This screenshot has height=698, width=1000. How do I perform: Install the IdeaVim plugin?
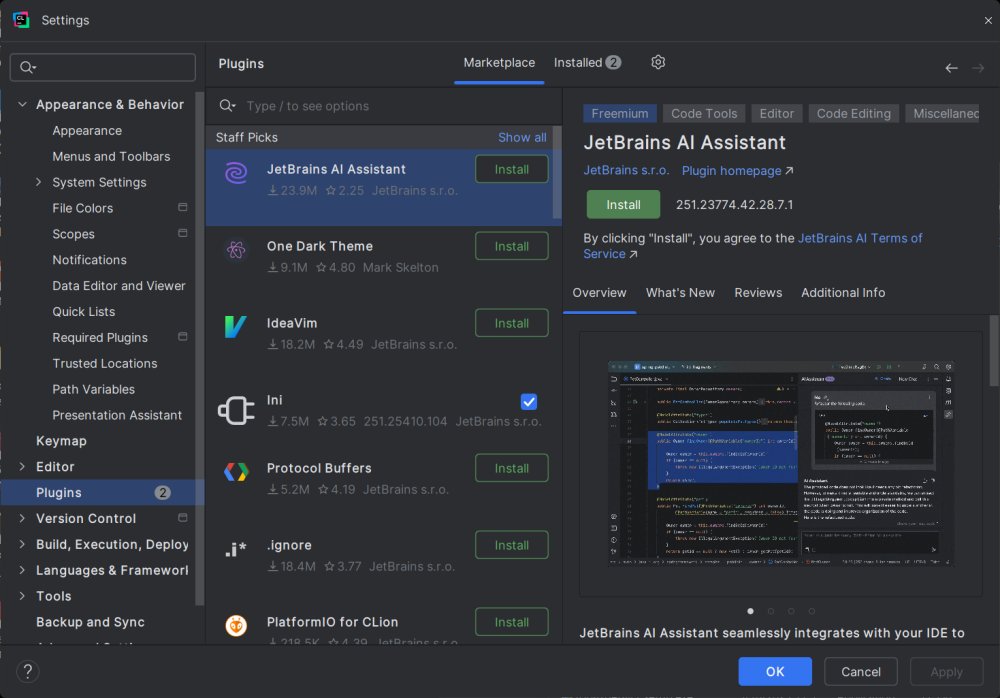click(x=511, y=323)
